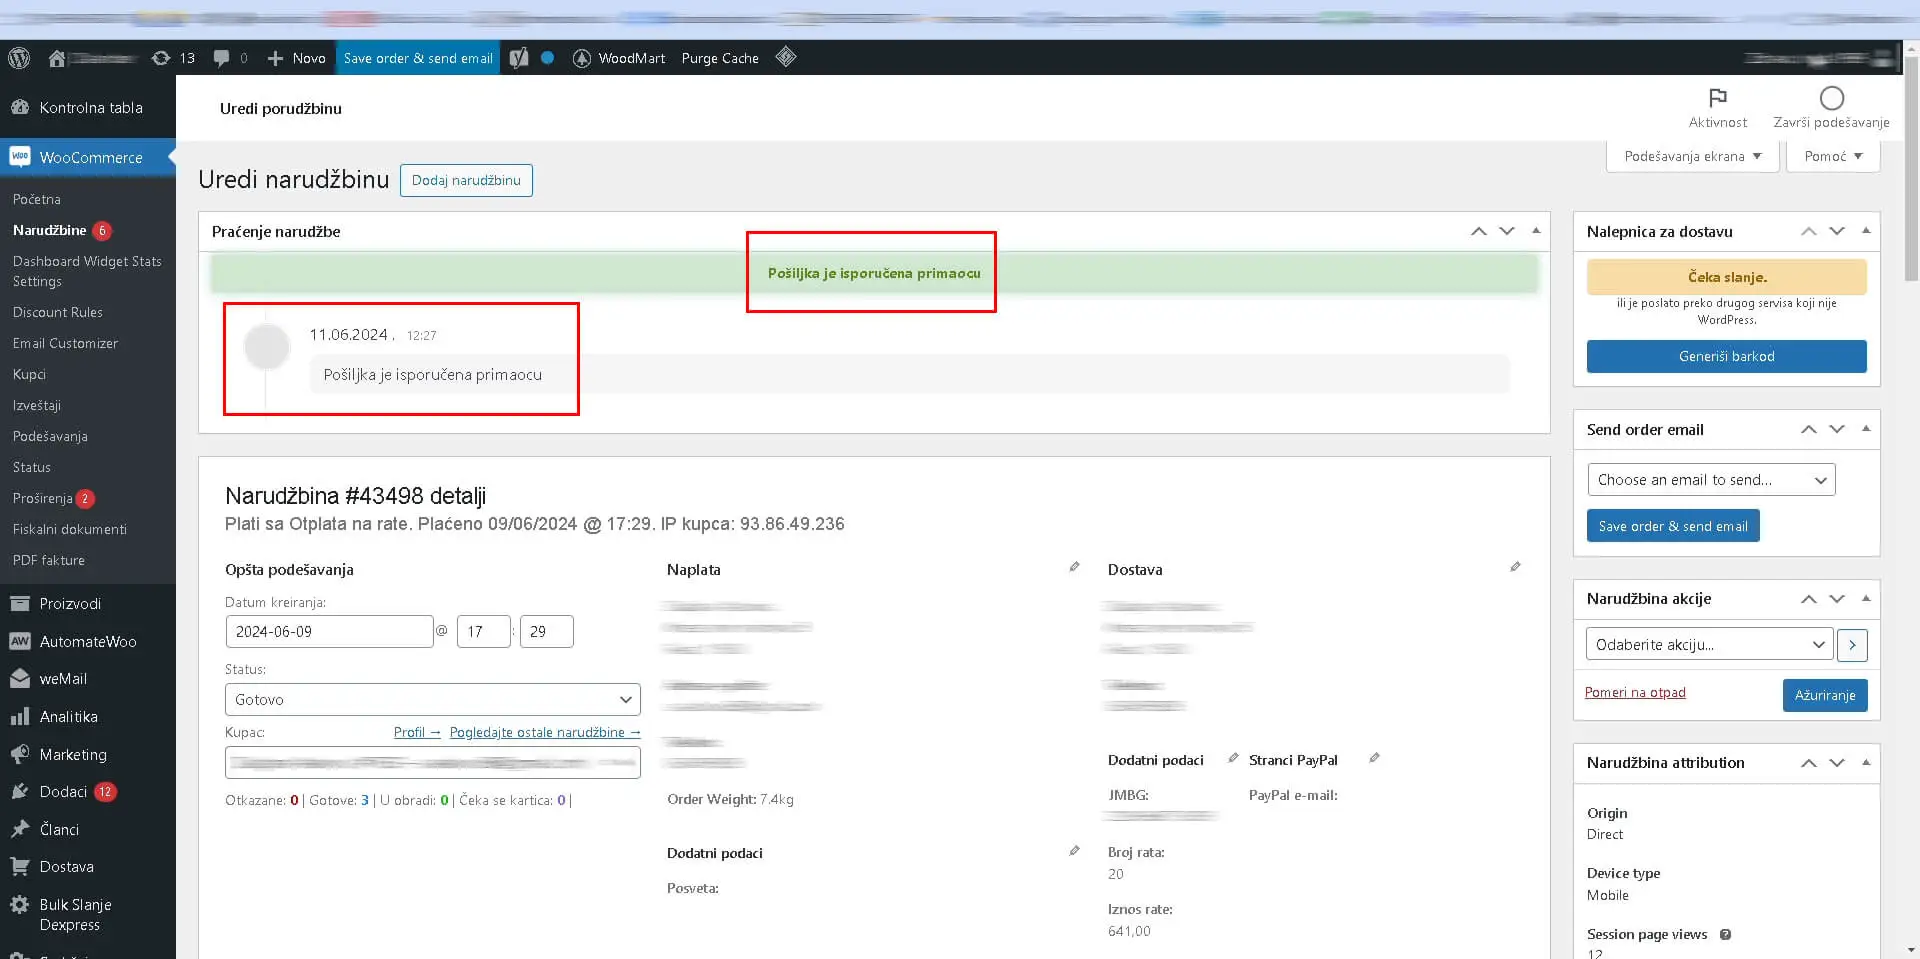Screen dimensions: 1920x959
Task: Move Narudžbina akcije panel up
Action: (1809, 599)
